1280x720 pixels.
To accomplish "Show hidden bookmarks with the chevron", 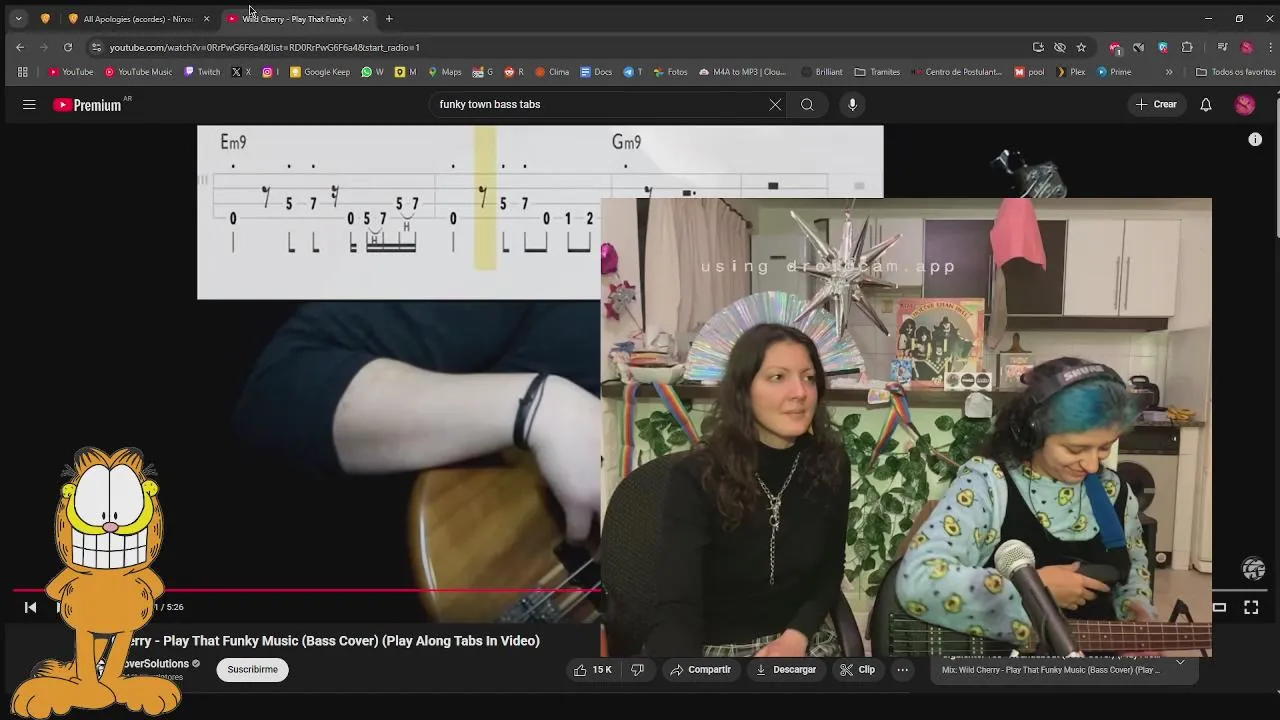I will pyautogui.click(x=1169, y=72).
